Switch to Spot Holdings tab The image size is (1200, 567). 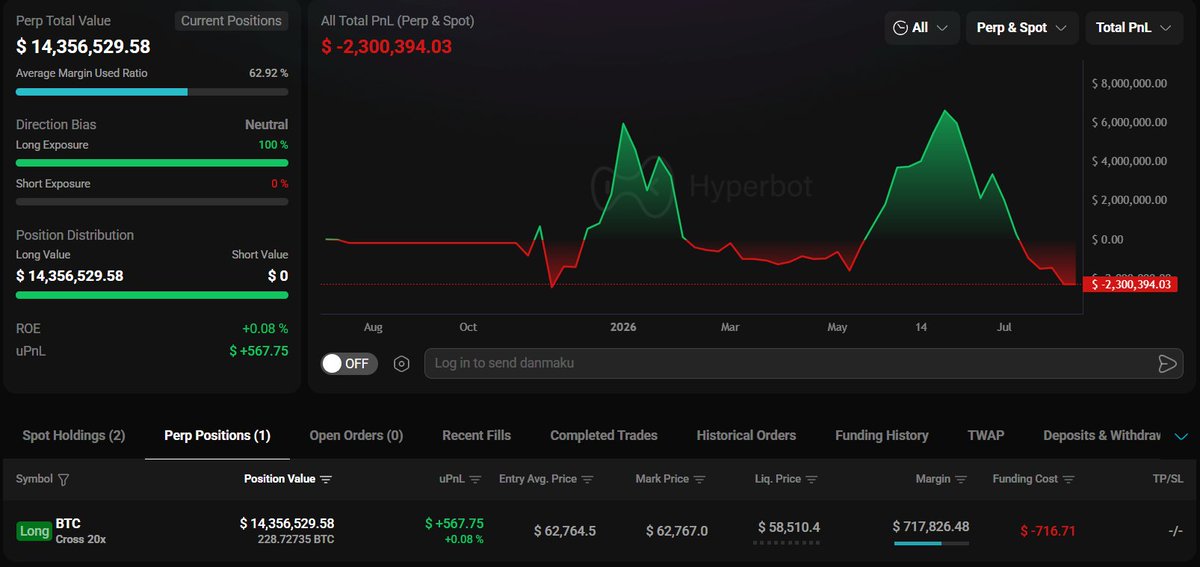click(x=74, y=435)
